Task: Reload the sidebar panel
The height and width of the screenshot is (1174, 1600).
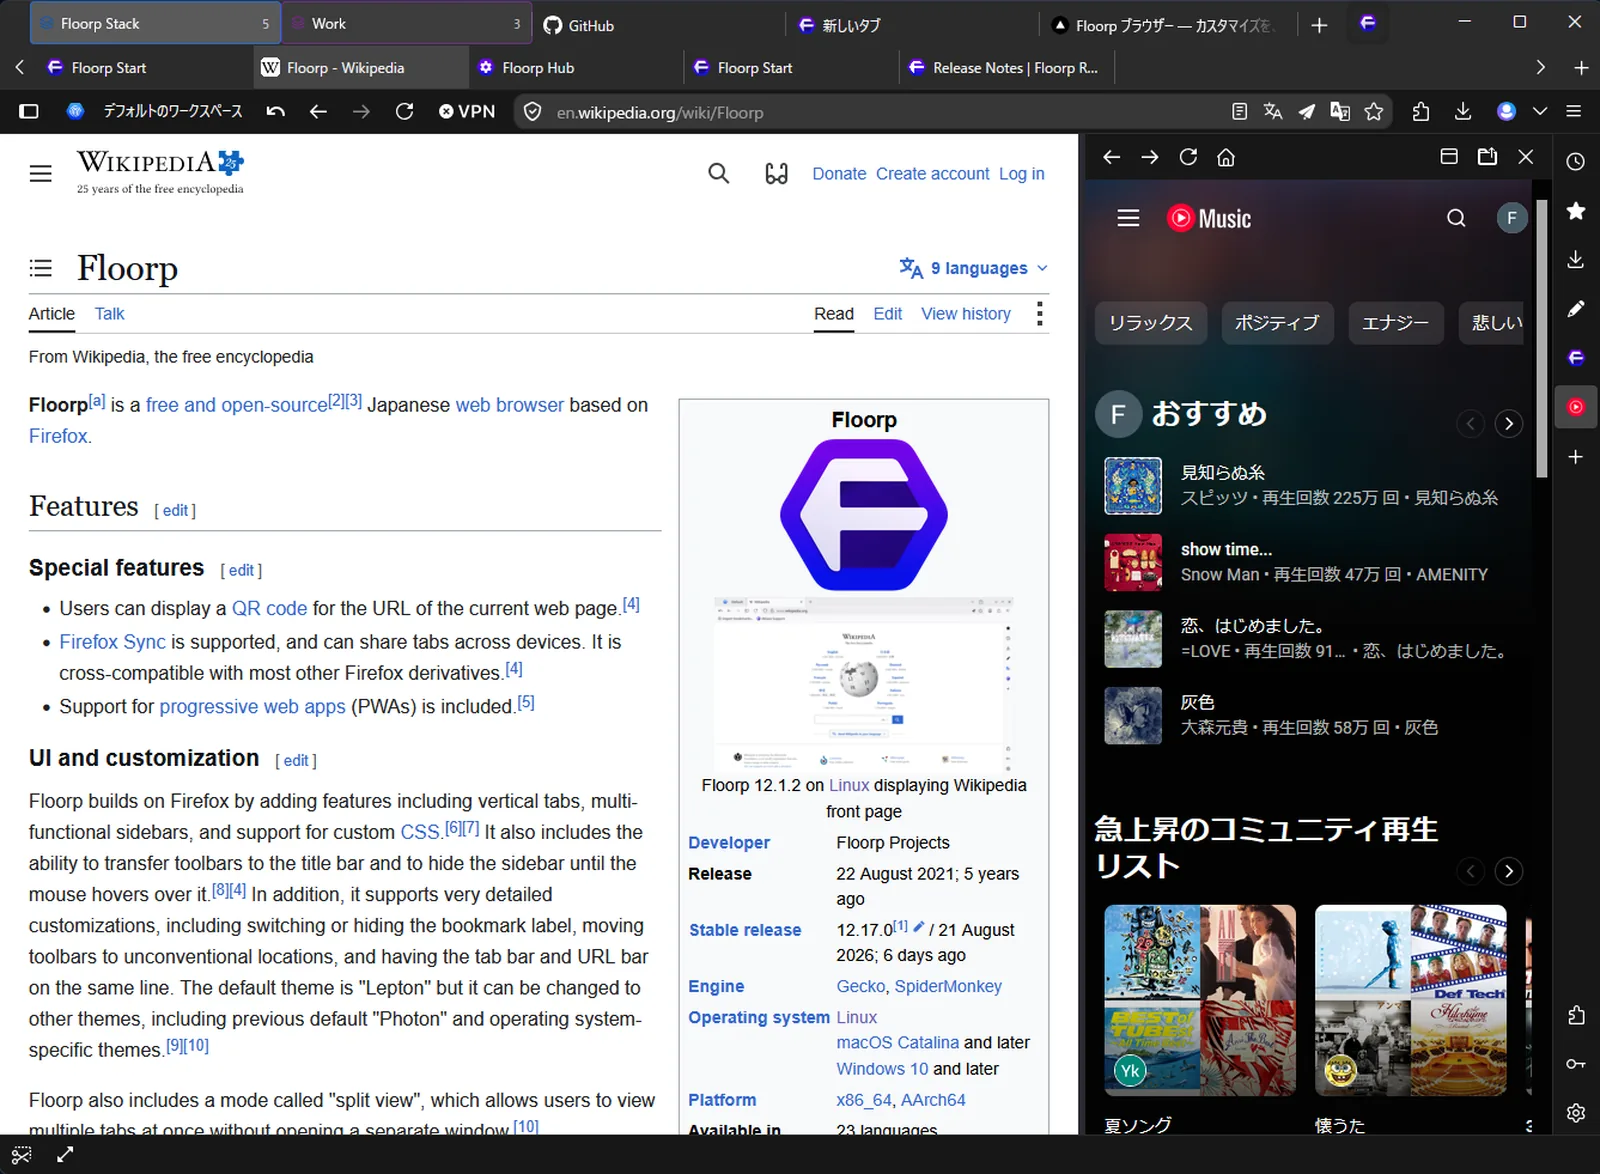Action: coord(1188,157)
